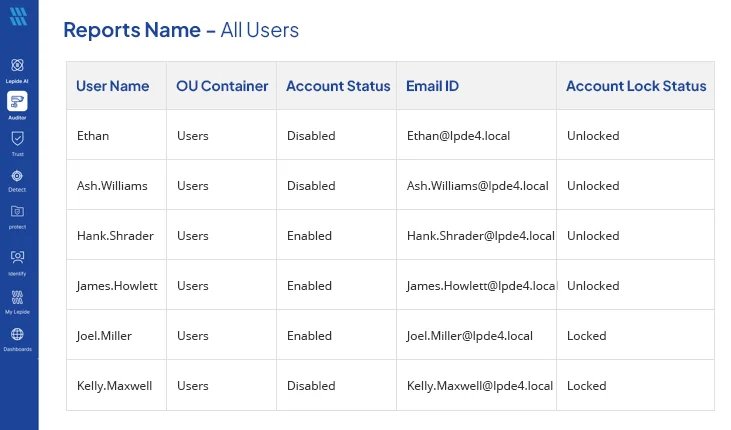
Task: Click Unlocked status in Hank.Shrader row
Action: [593, 236]
